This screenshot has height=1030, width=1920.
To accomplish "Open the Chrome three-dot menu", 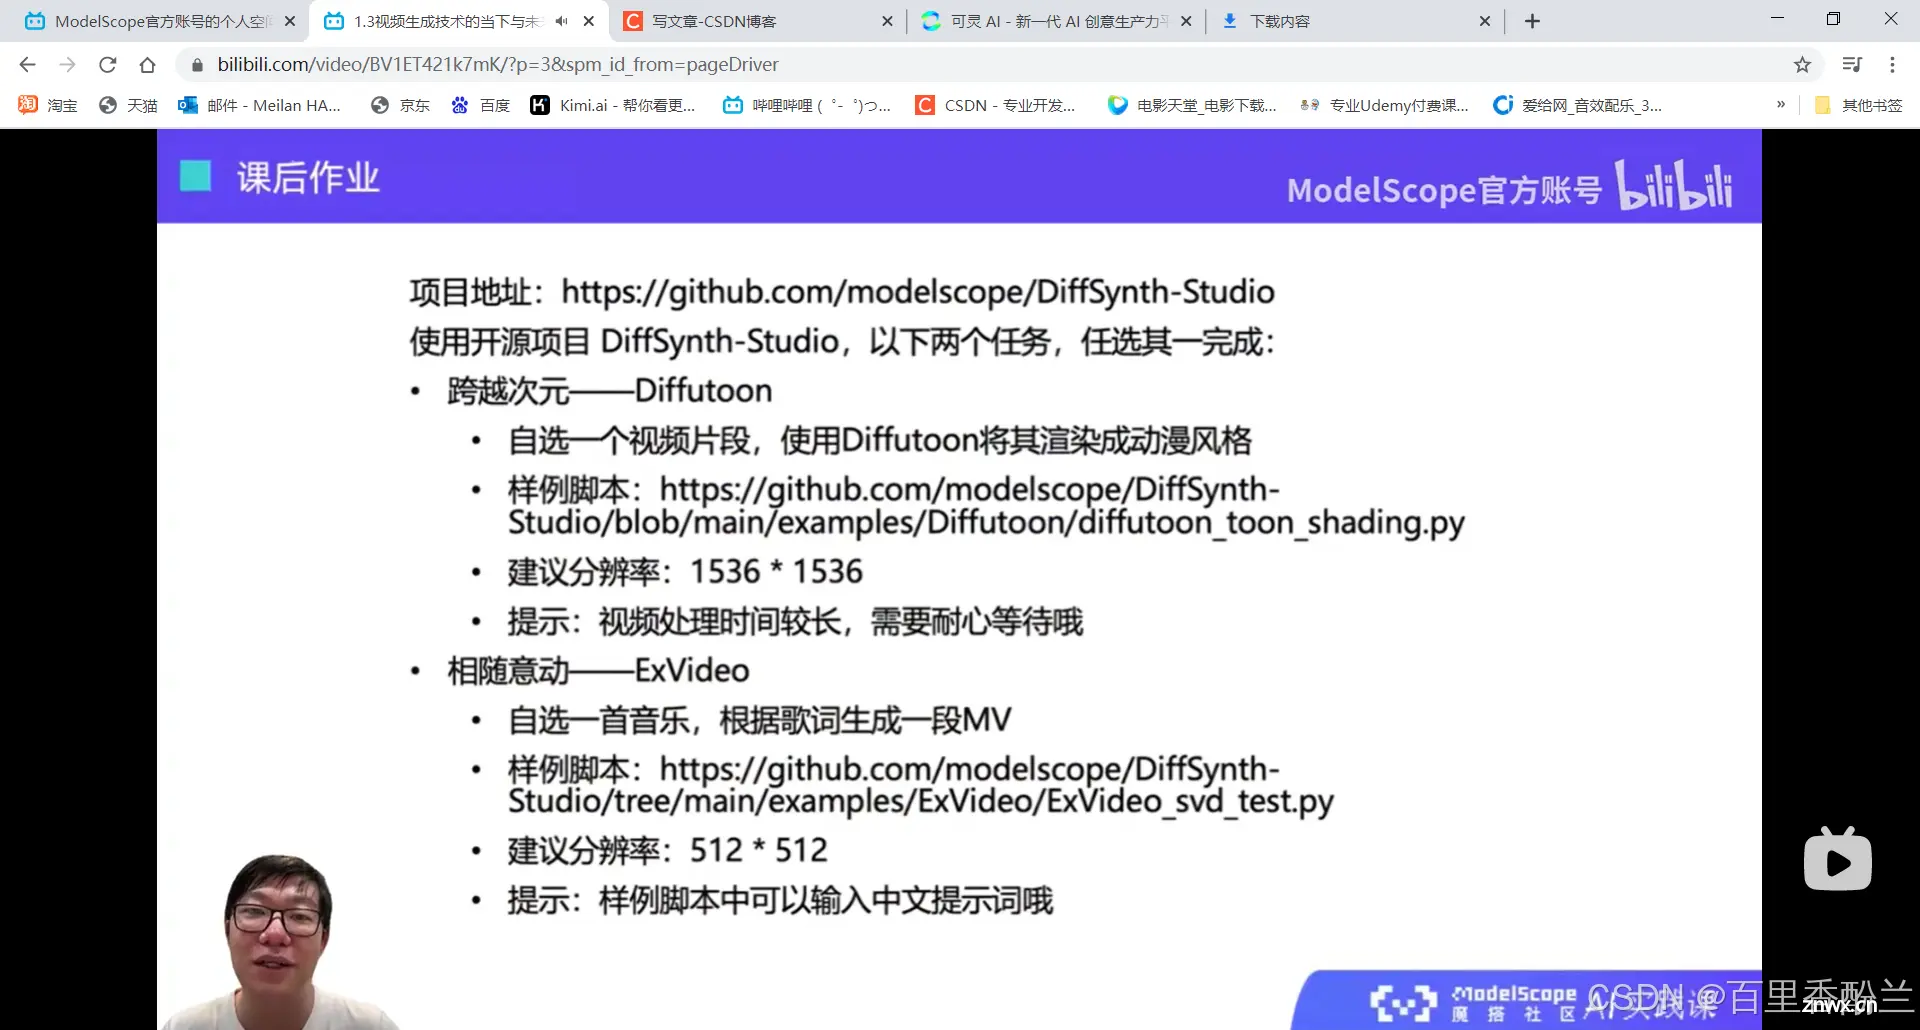I will pyautogui.click(x=1892, y=65).
